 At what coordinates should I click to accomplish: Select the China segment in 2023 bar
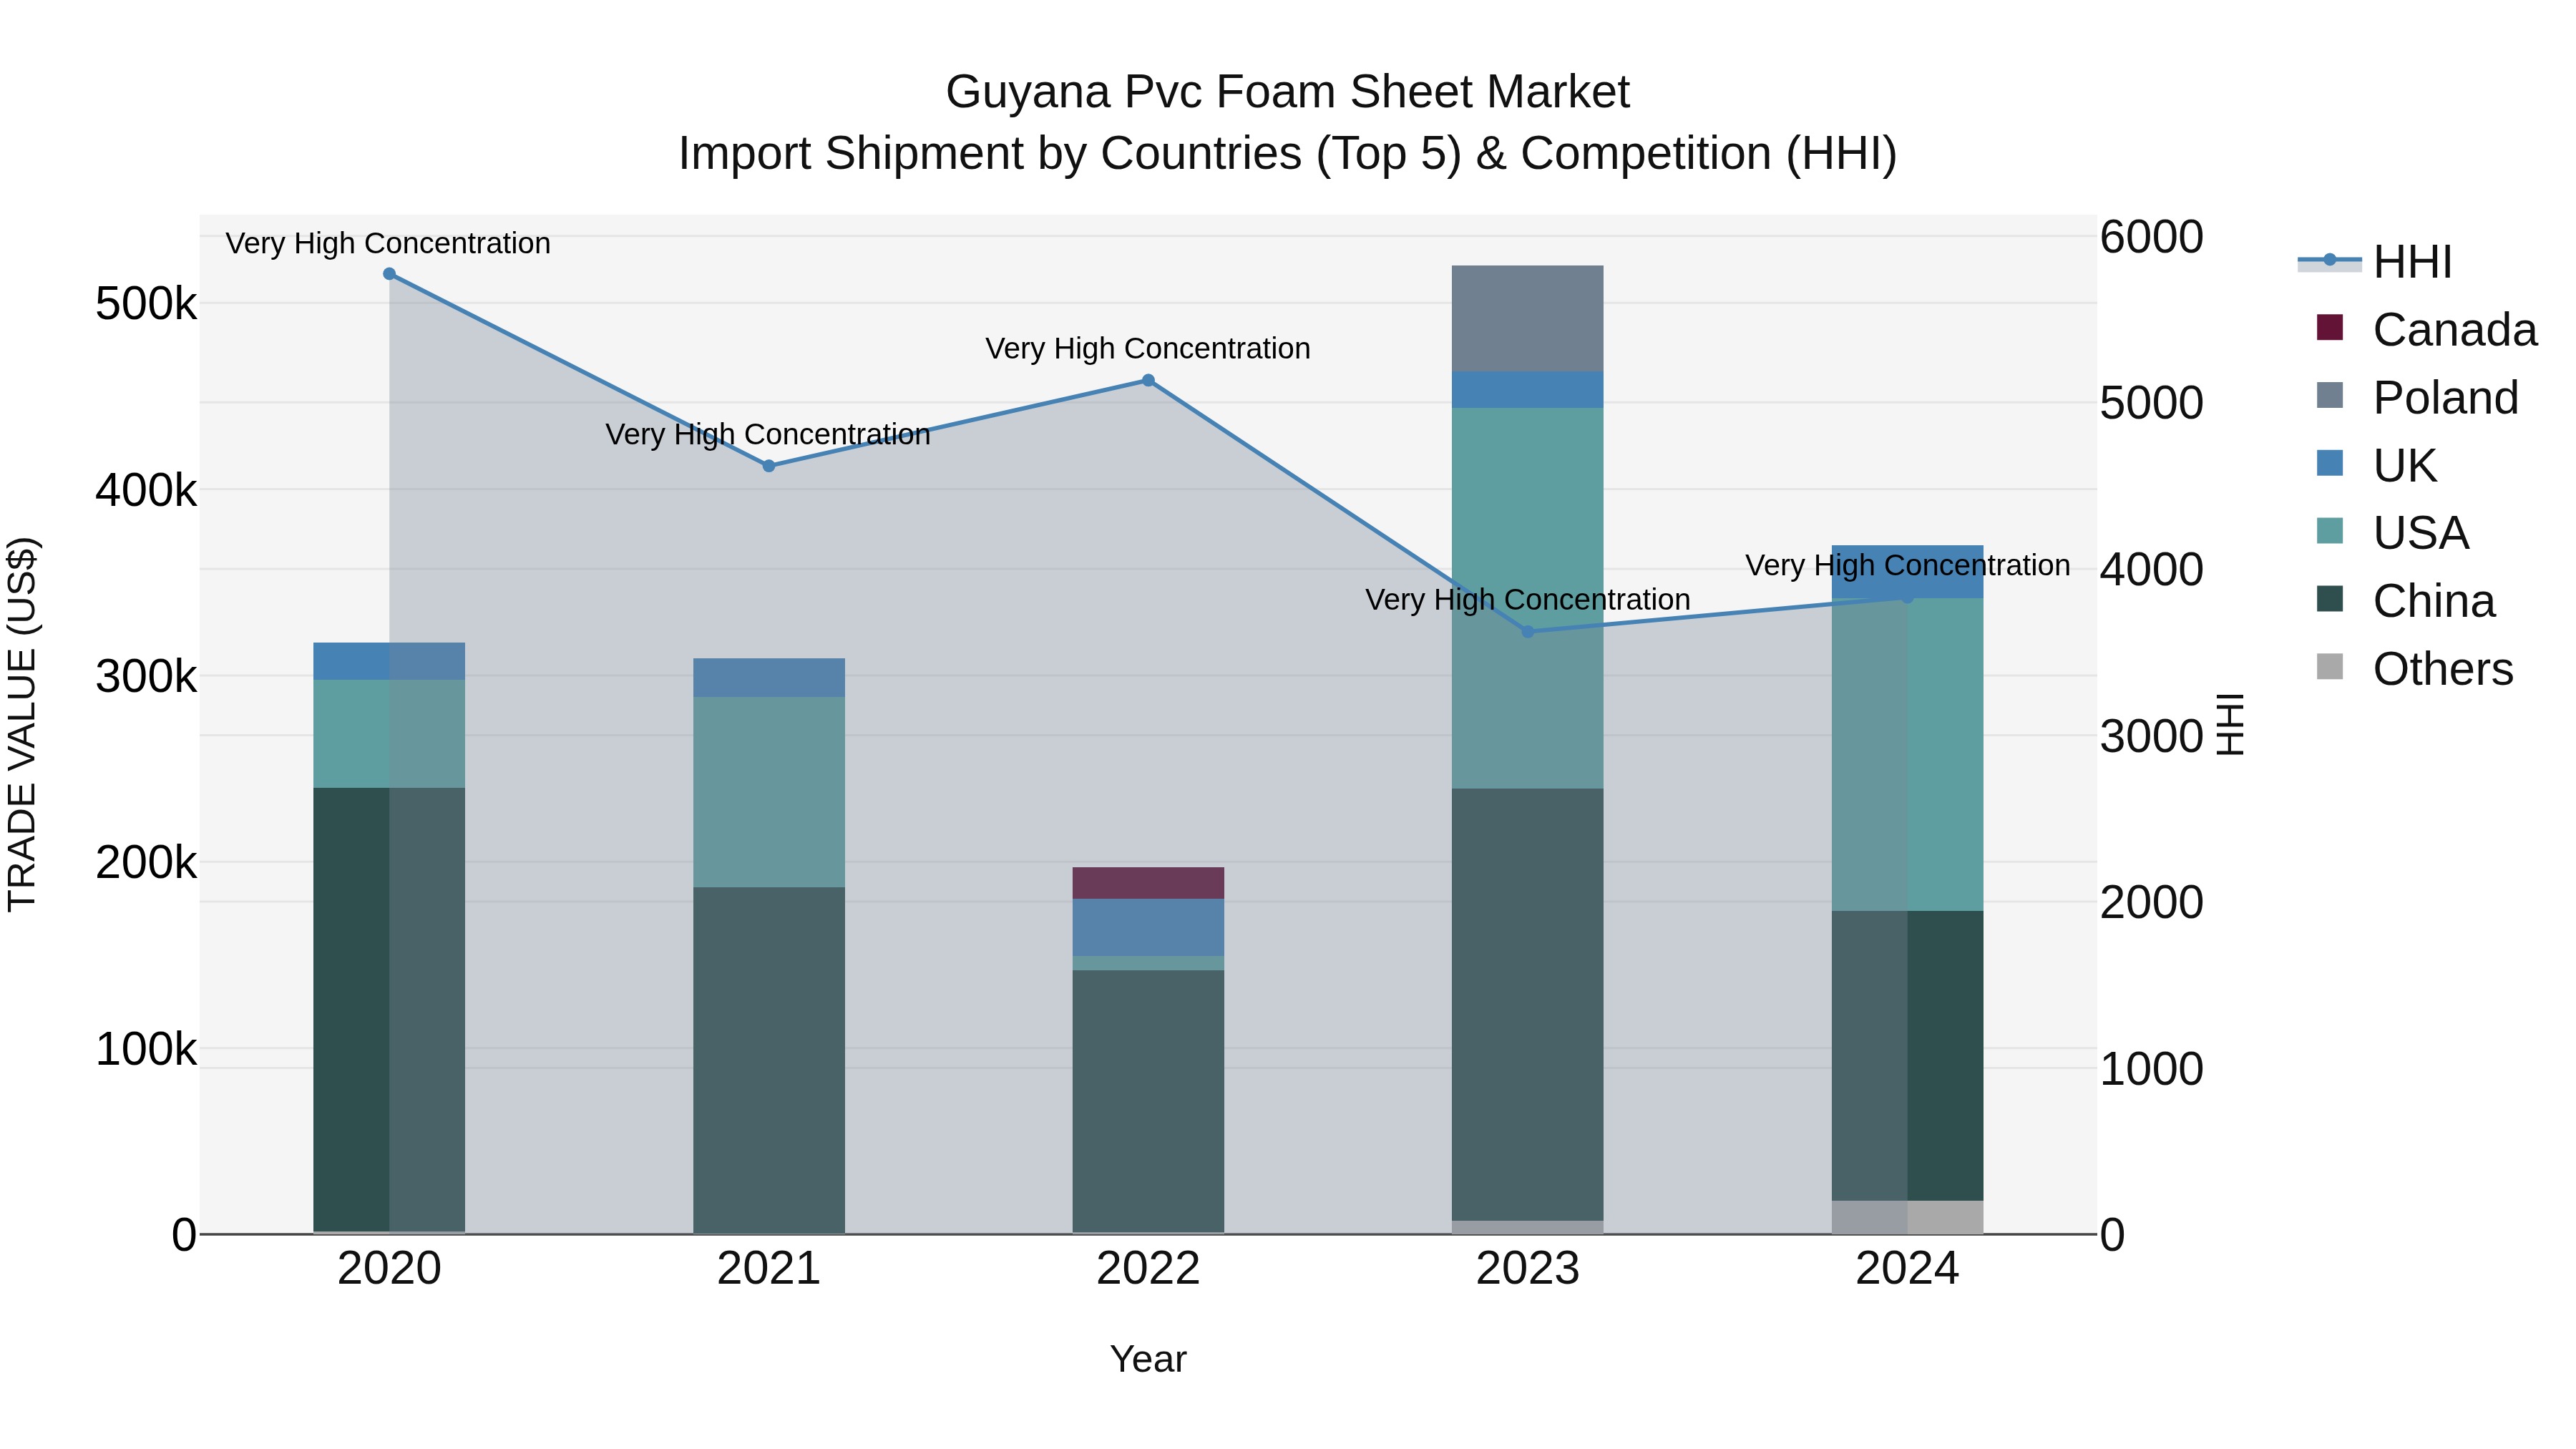(1528, 1005)
